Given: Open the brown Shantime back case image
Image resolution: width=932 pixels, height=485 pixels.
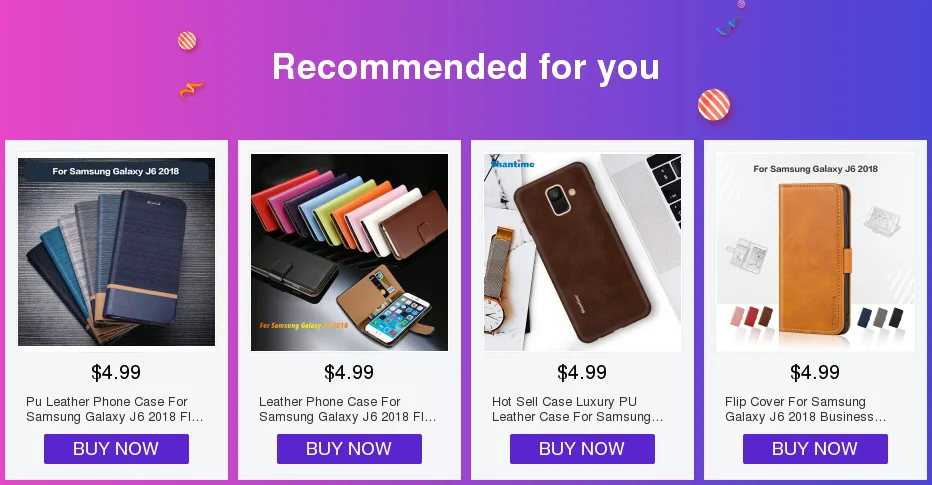Looking at the screenshot, I should tap(582, 252).
